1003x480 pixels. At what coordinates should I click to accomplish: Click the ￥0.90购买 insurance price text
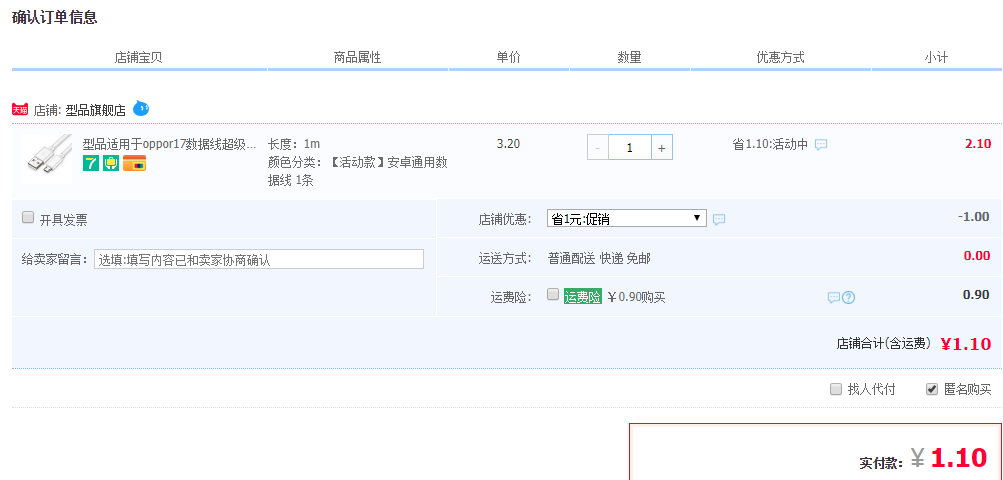point(636,297)
